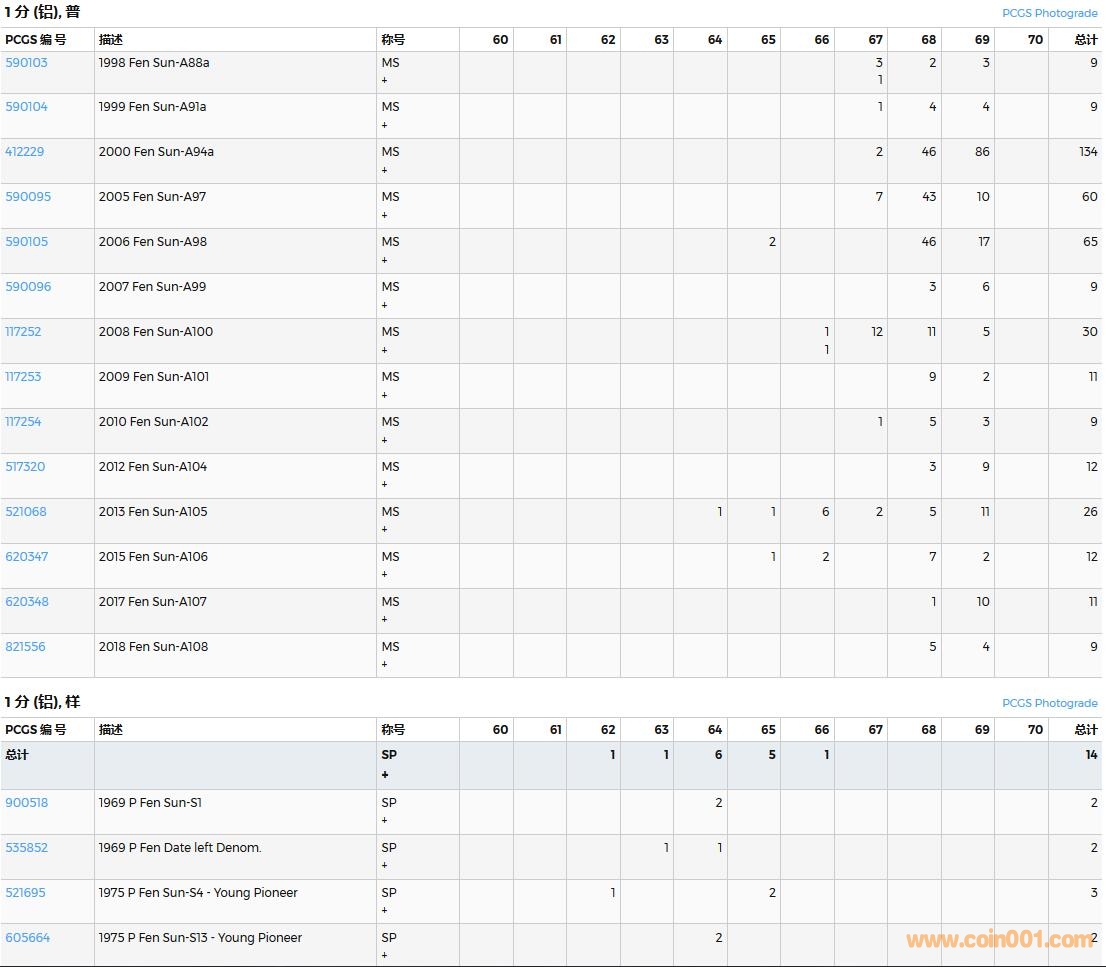The image size is (1106, 967).
Task: Open PCGS number 590096
Action: coord(26,287)
